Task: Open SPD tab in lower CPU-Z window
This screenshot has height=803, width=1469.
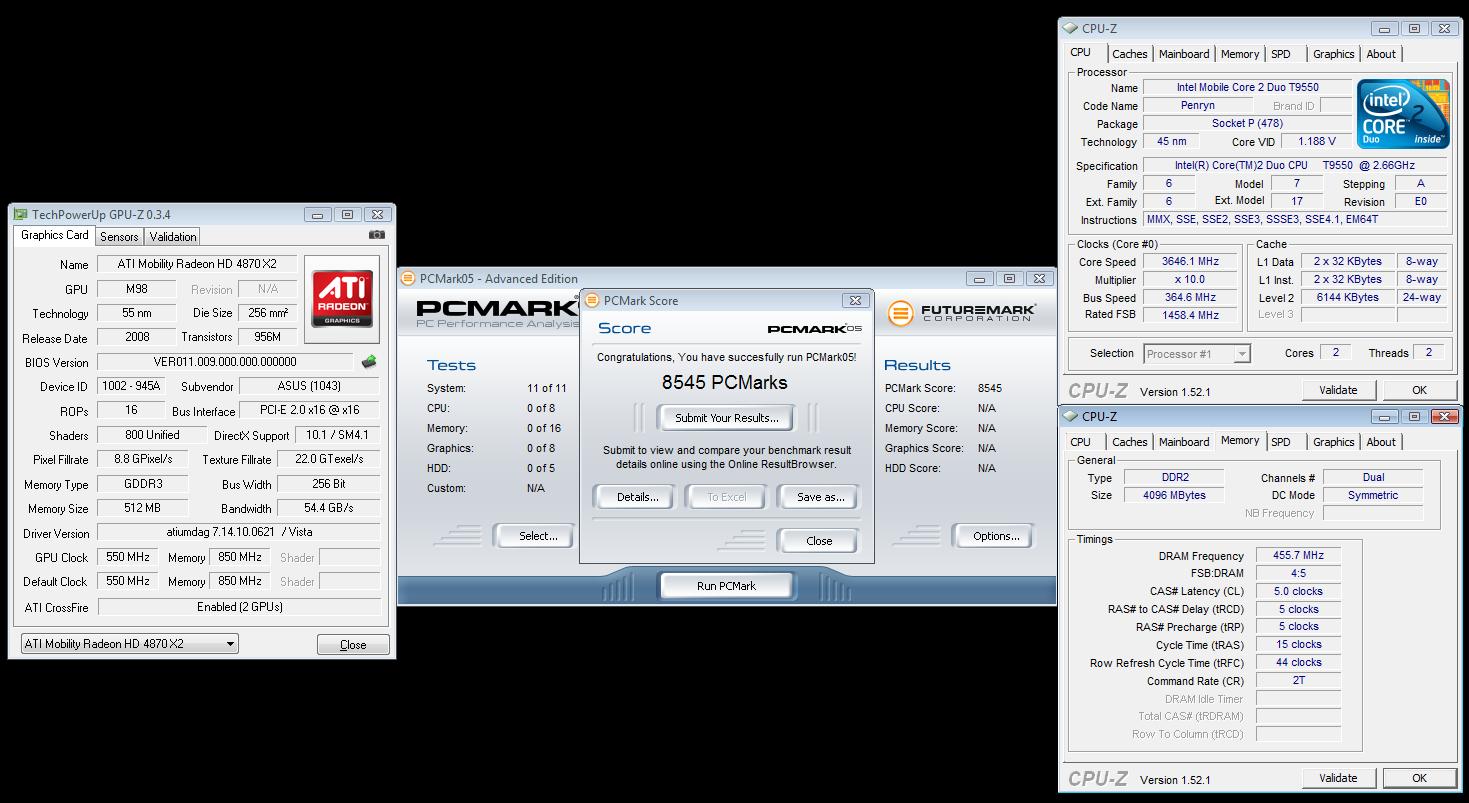Action: 1281,442
